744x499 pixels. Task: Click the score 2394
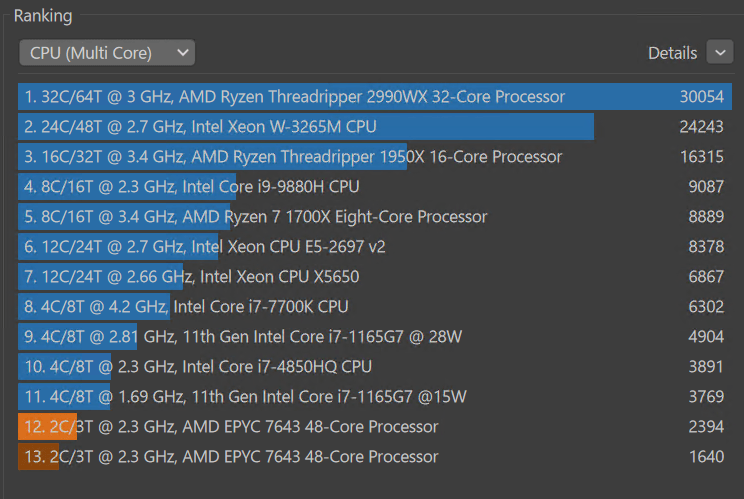pos(706,426)
